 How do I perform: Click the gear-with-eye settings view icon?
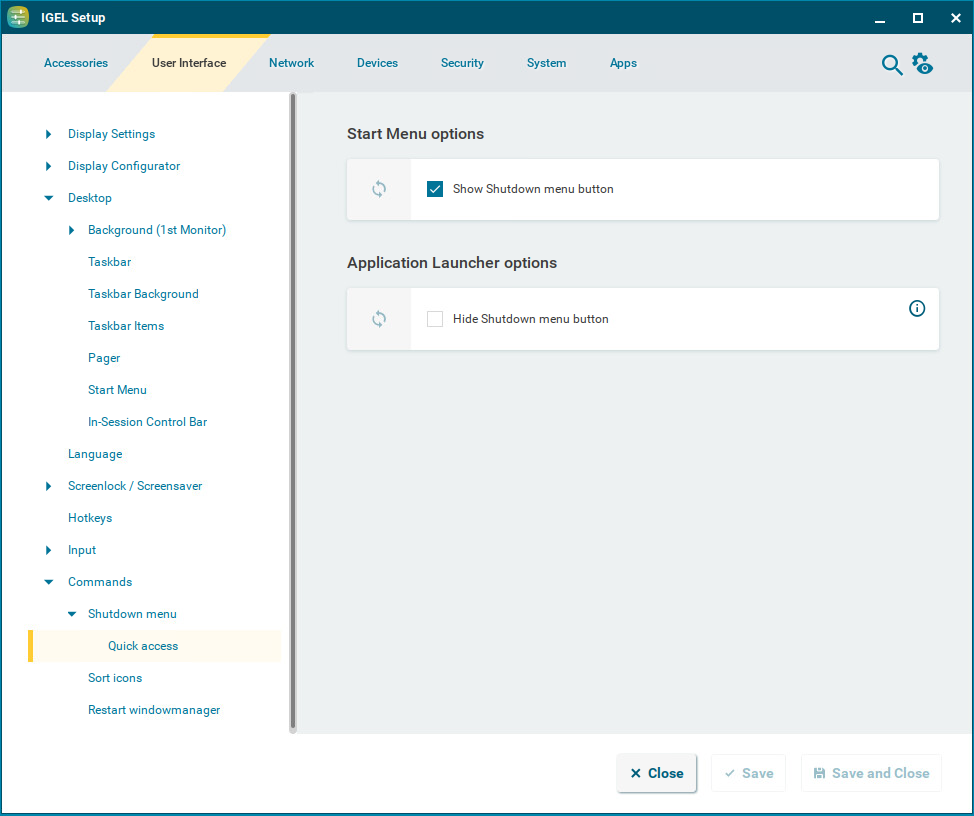click(x=922, y=64)
